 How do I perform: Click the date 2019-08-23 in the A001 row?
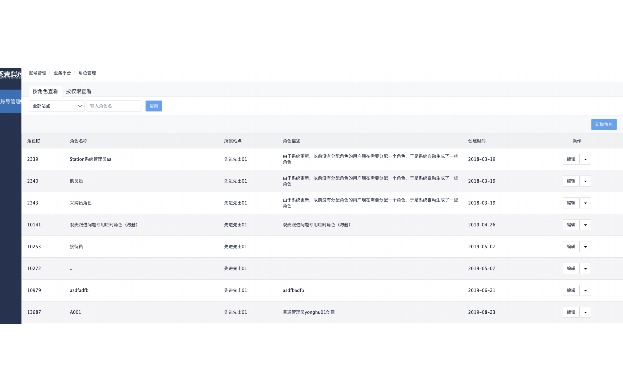tap(482, 312)
